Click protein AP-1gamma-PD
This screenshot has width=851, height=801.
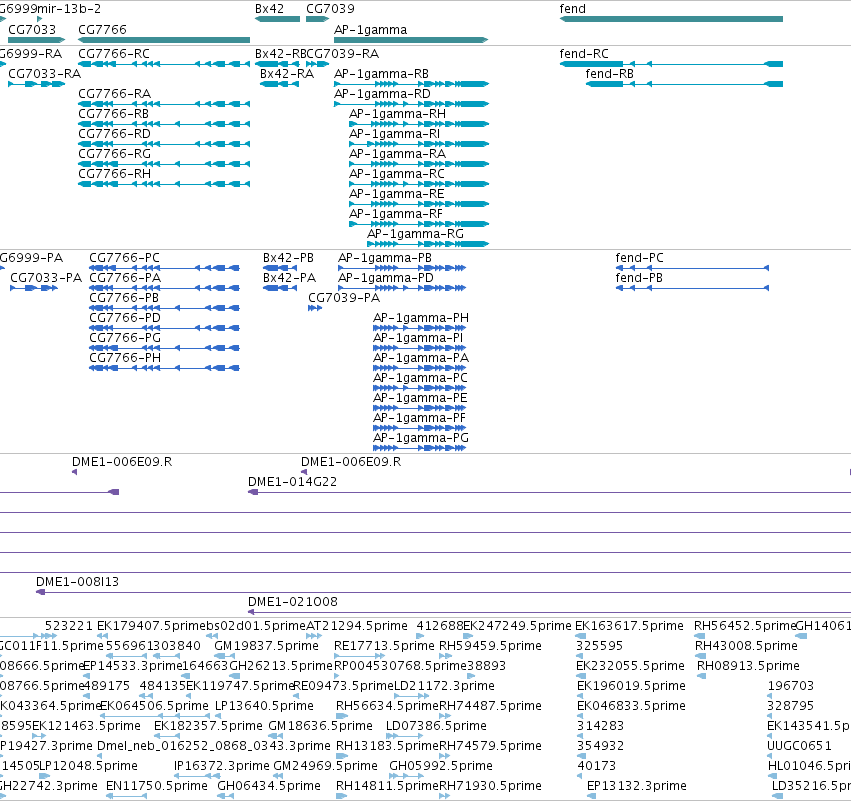pos(386,277)
